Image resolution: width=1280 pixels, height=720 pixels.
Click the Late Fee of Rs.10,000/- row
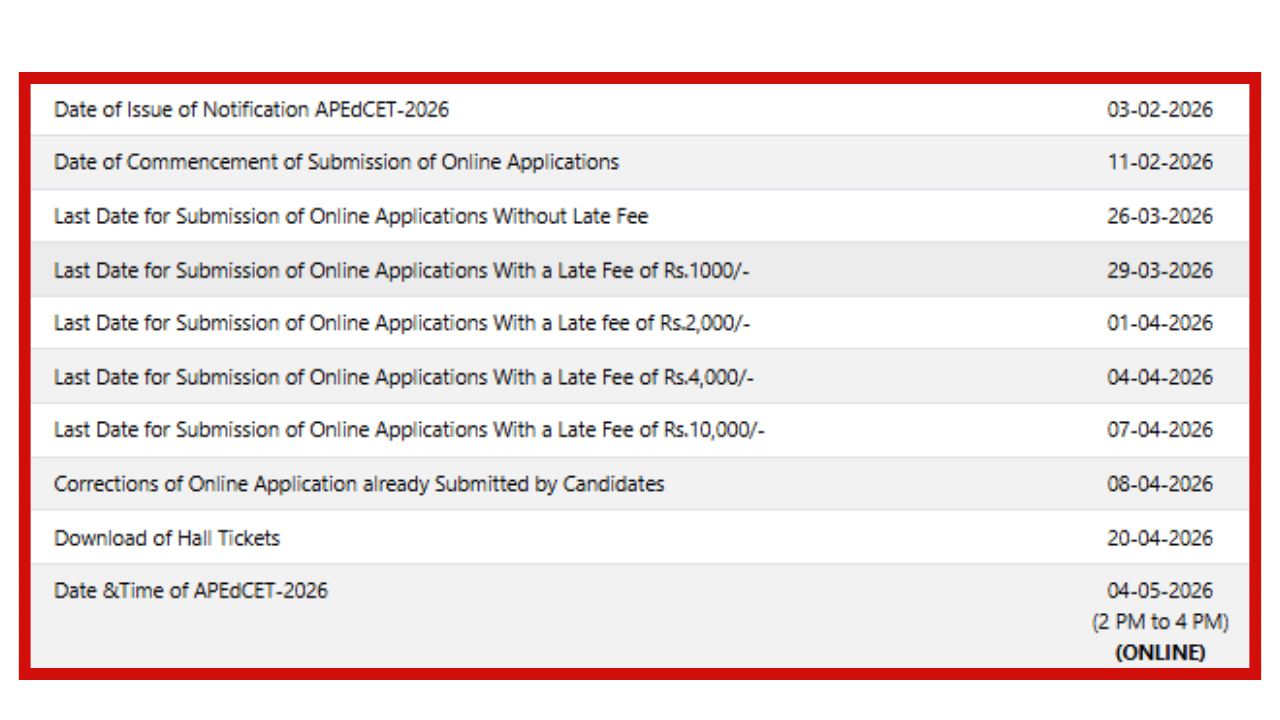coord(409,430)
